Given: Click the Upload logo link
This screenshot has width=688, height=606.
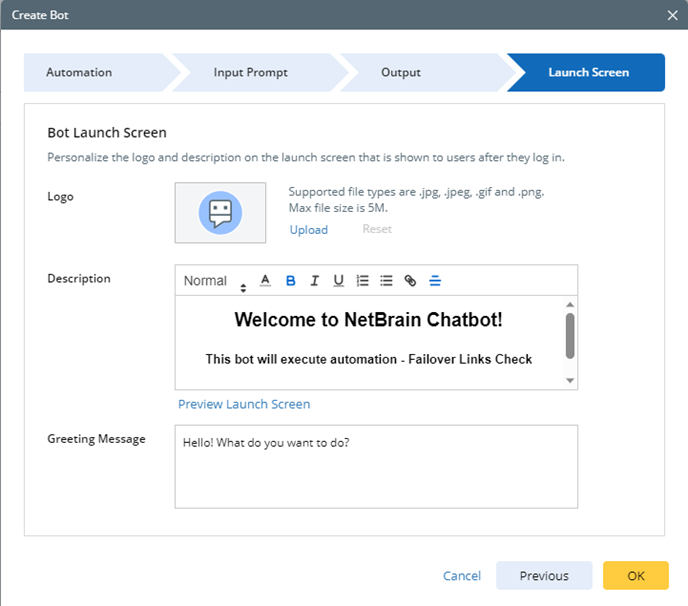Looking at the screenshot, I should (309, 230).
